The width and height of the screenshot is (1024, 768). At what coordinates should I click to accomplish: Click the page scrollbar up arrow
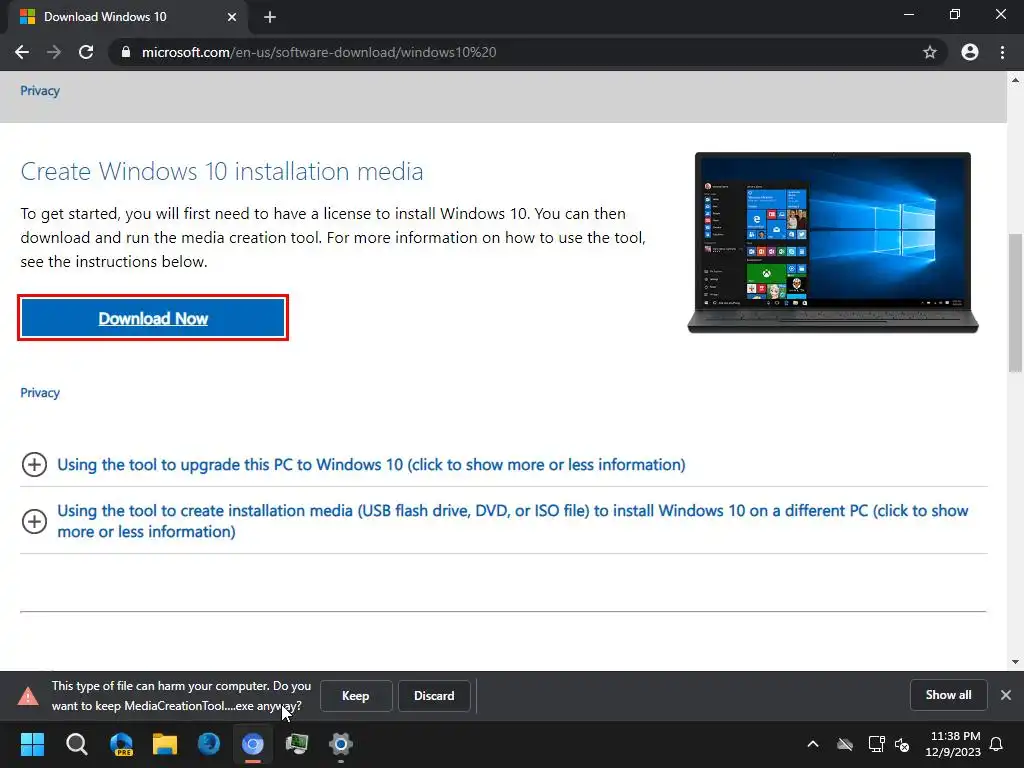[1015, 80]
